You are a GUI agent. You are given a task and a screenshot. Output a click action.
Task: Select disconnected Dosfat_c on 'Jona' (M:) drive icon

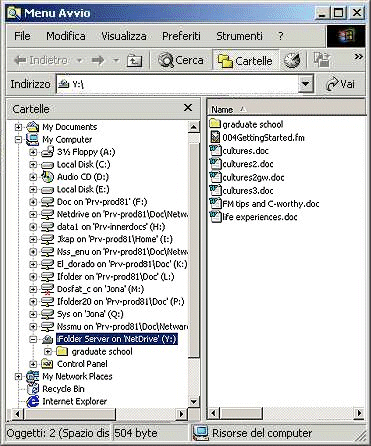point(47,289)
